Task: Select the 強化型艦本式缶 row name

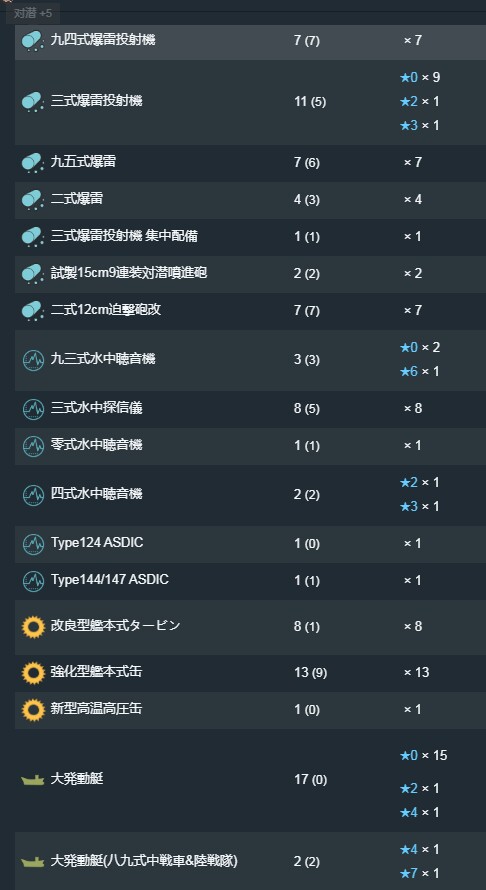Action: click(97, 671)
